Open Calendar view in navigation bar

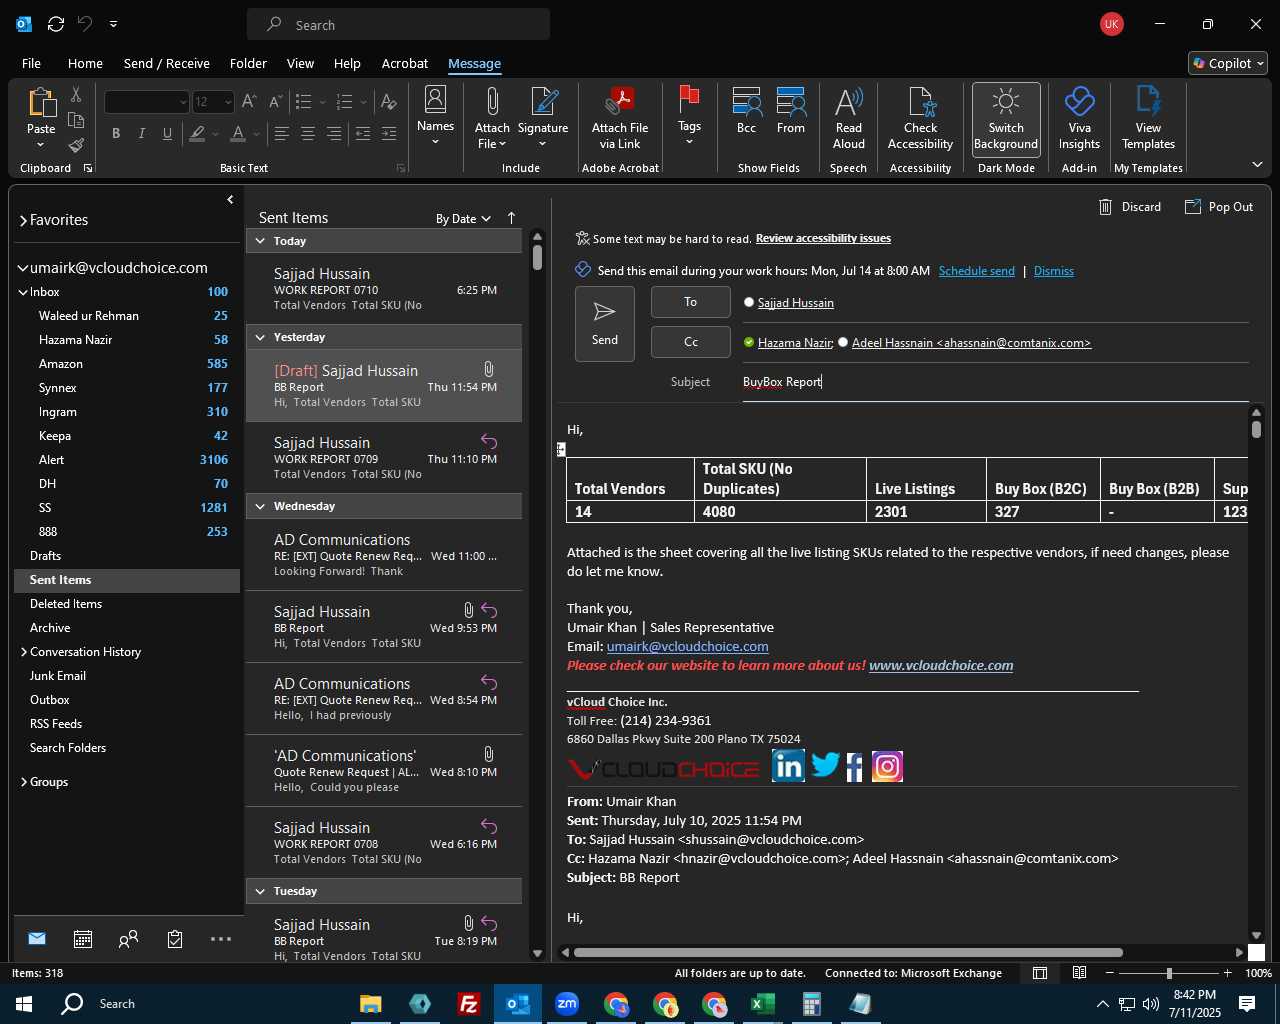(x=83, y=939)
